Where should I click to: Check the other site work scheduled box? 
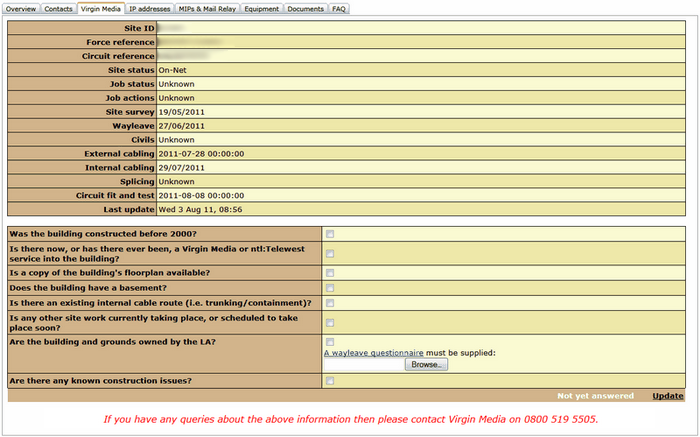(330, 322)
